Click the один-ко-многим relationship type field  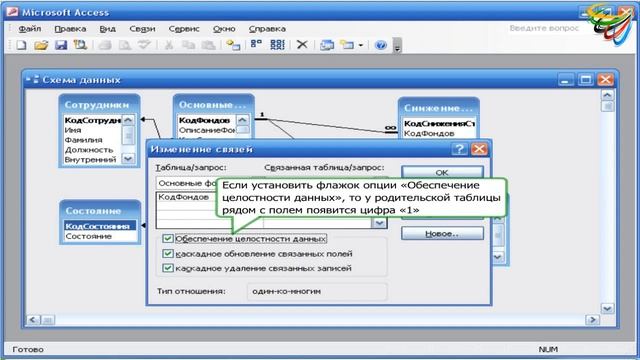pos(317,291)
